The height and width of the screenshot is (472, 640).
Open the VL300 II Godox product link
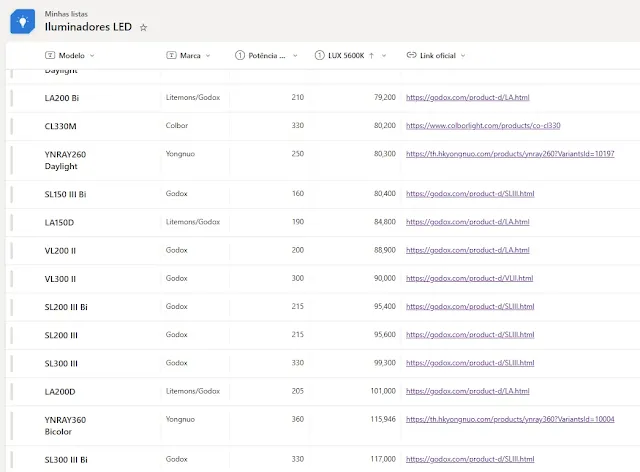pyautogui.click(x=469, y=278)
